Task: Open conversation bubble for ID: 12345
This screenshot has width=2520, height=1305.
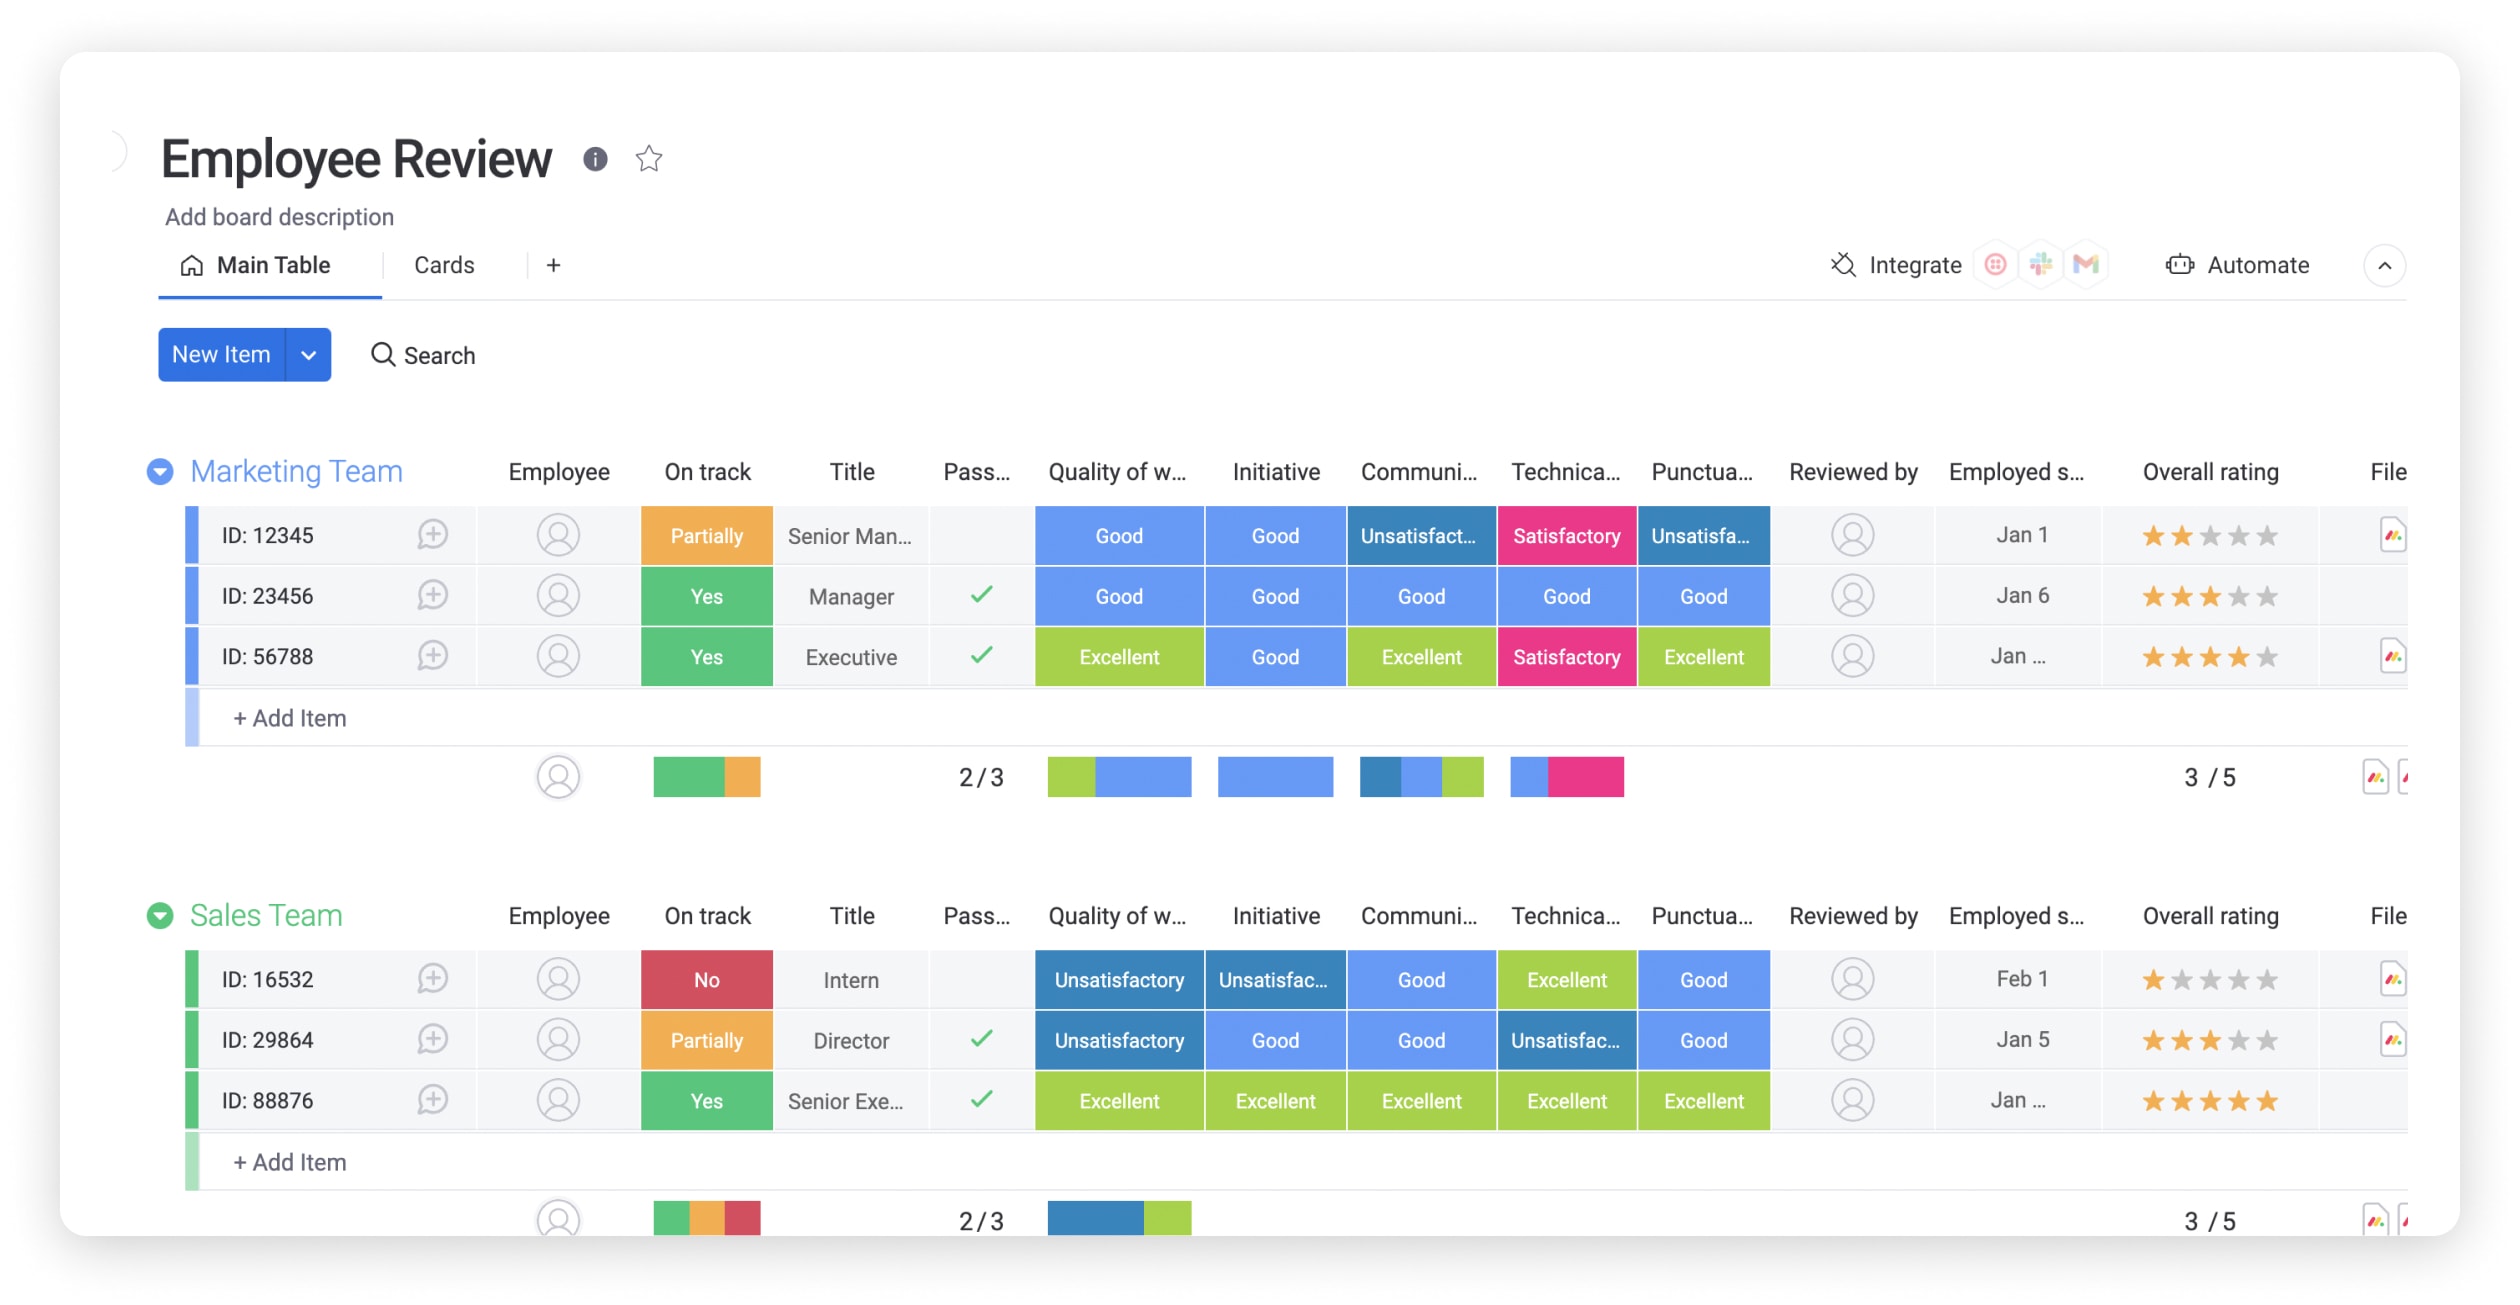Action: [432, 535]
